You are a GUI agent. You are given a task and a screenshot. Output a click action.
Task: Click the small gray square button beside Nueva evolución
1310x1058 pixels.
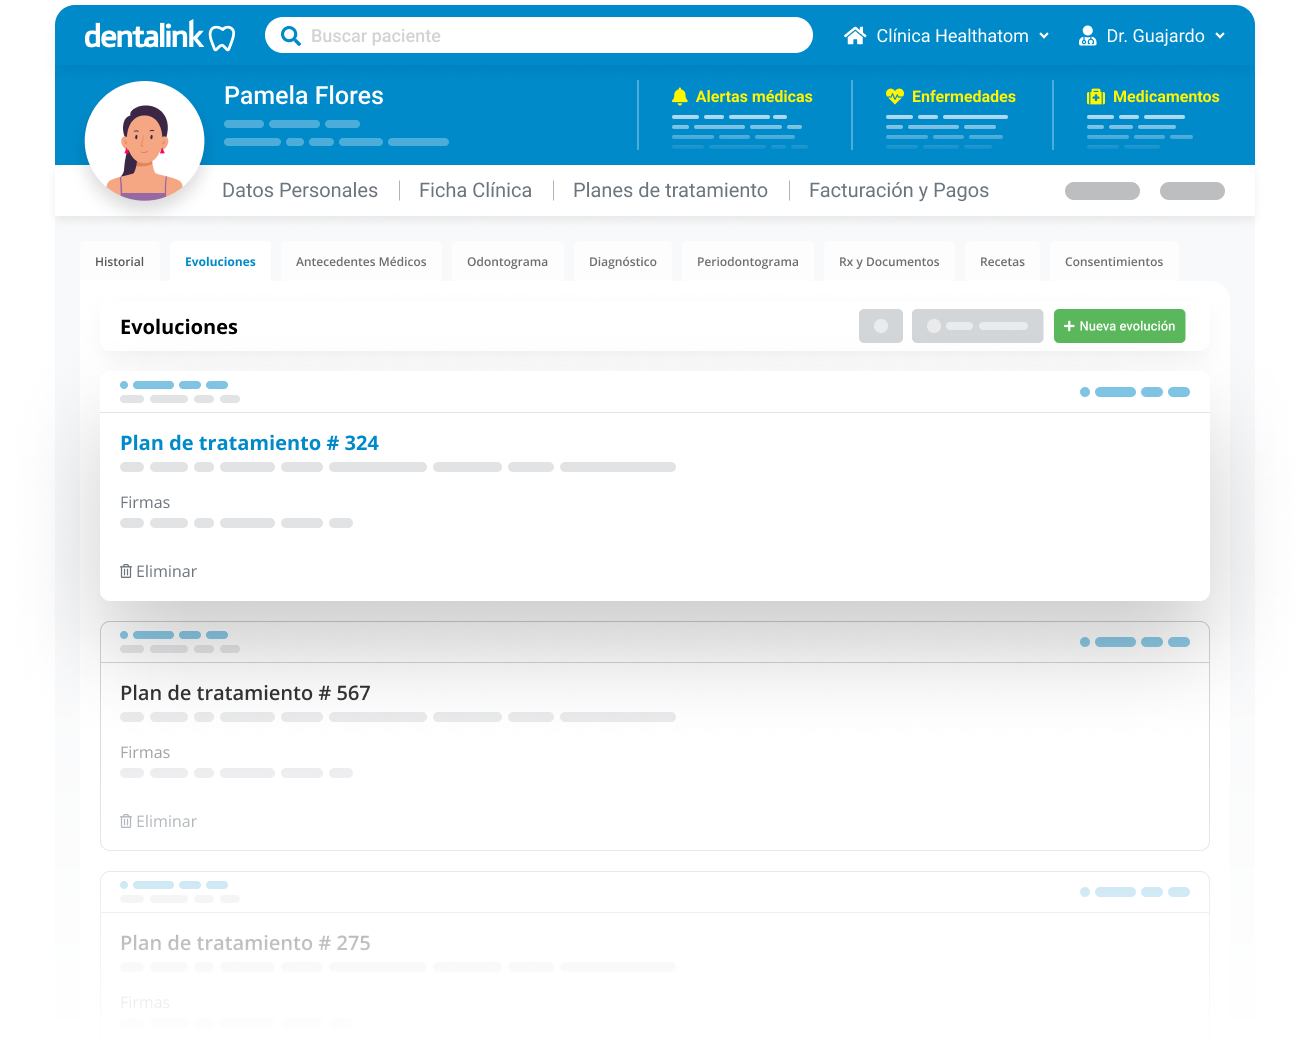(x=881, y=326)
